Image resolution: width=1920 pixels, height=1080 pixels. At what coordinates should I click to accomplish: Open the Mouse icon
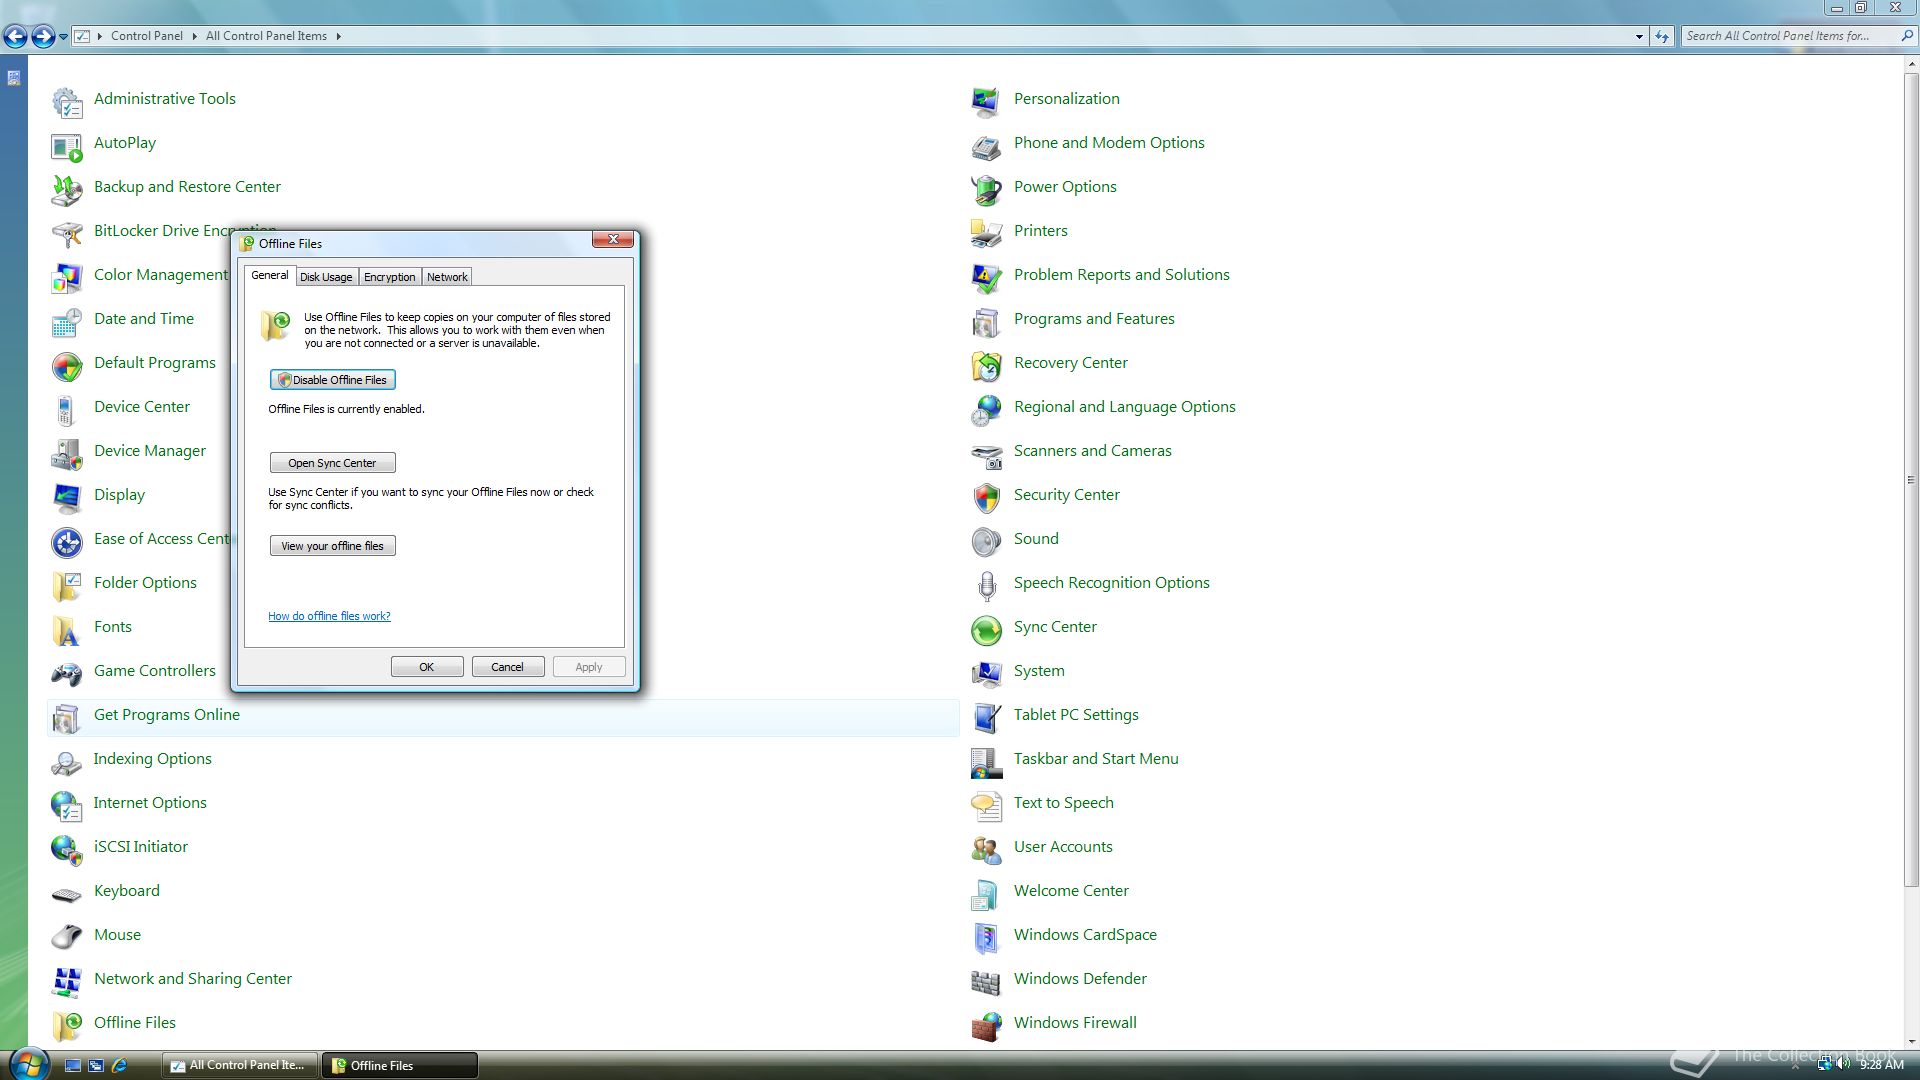[67, 936]
